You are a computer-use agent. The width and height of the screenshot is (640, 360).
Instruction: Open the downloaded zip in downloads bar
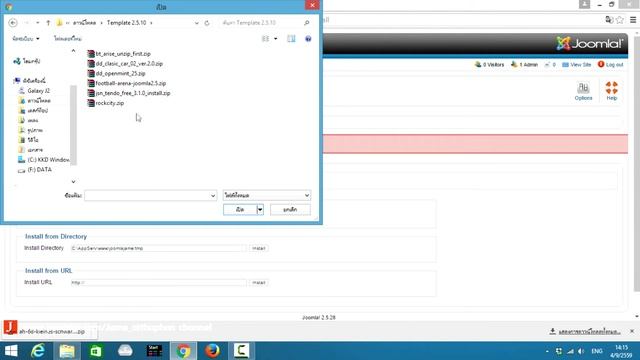click(50, 331)
